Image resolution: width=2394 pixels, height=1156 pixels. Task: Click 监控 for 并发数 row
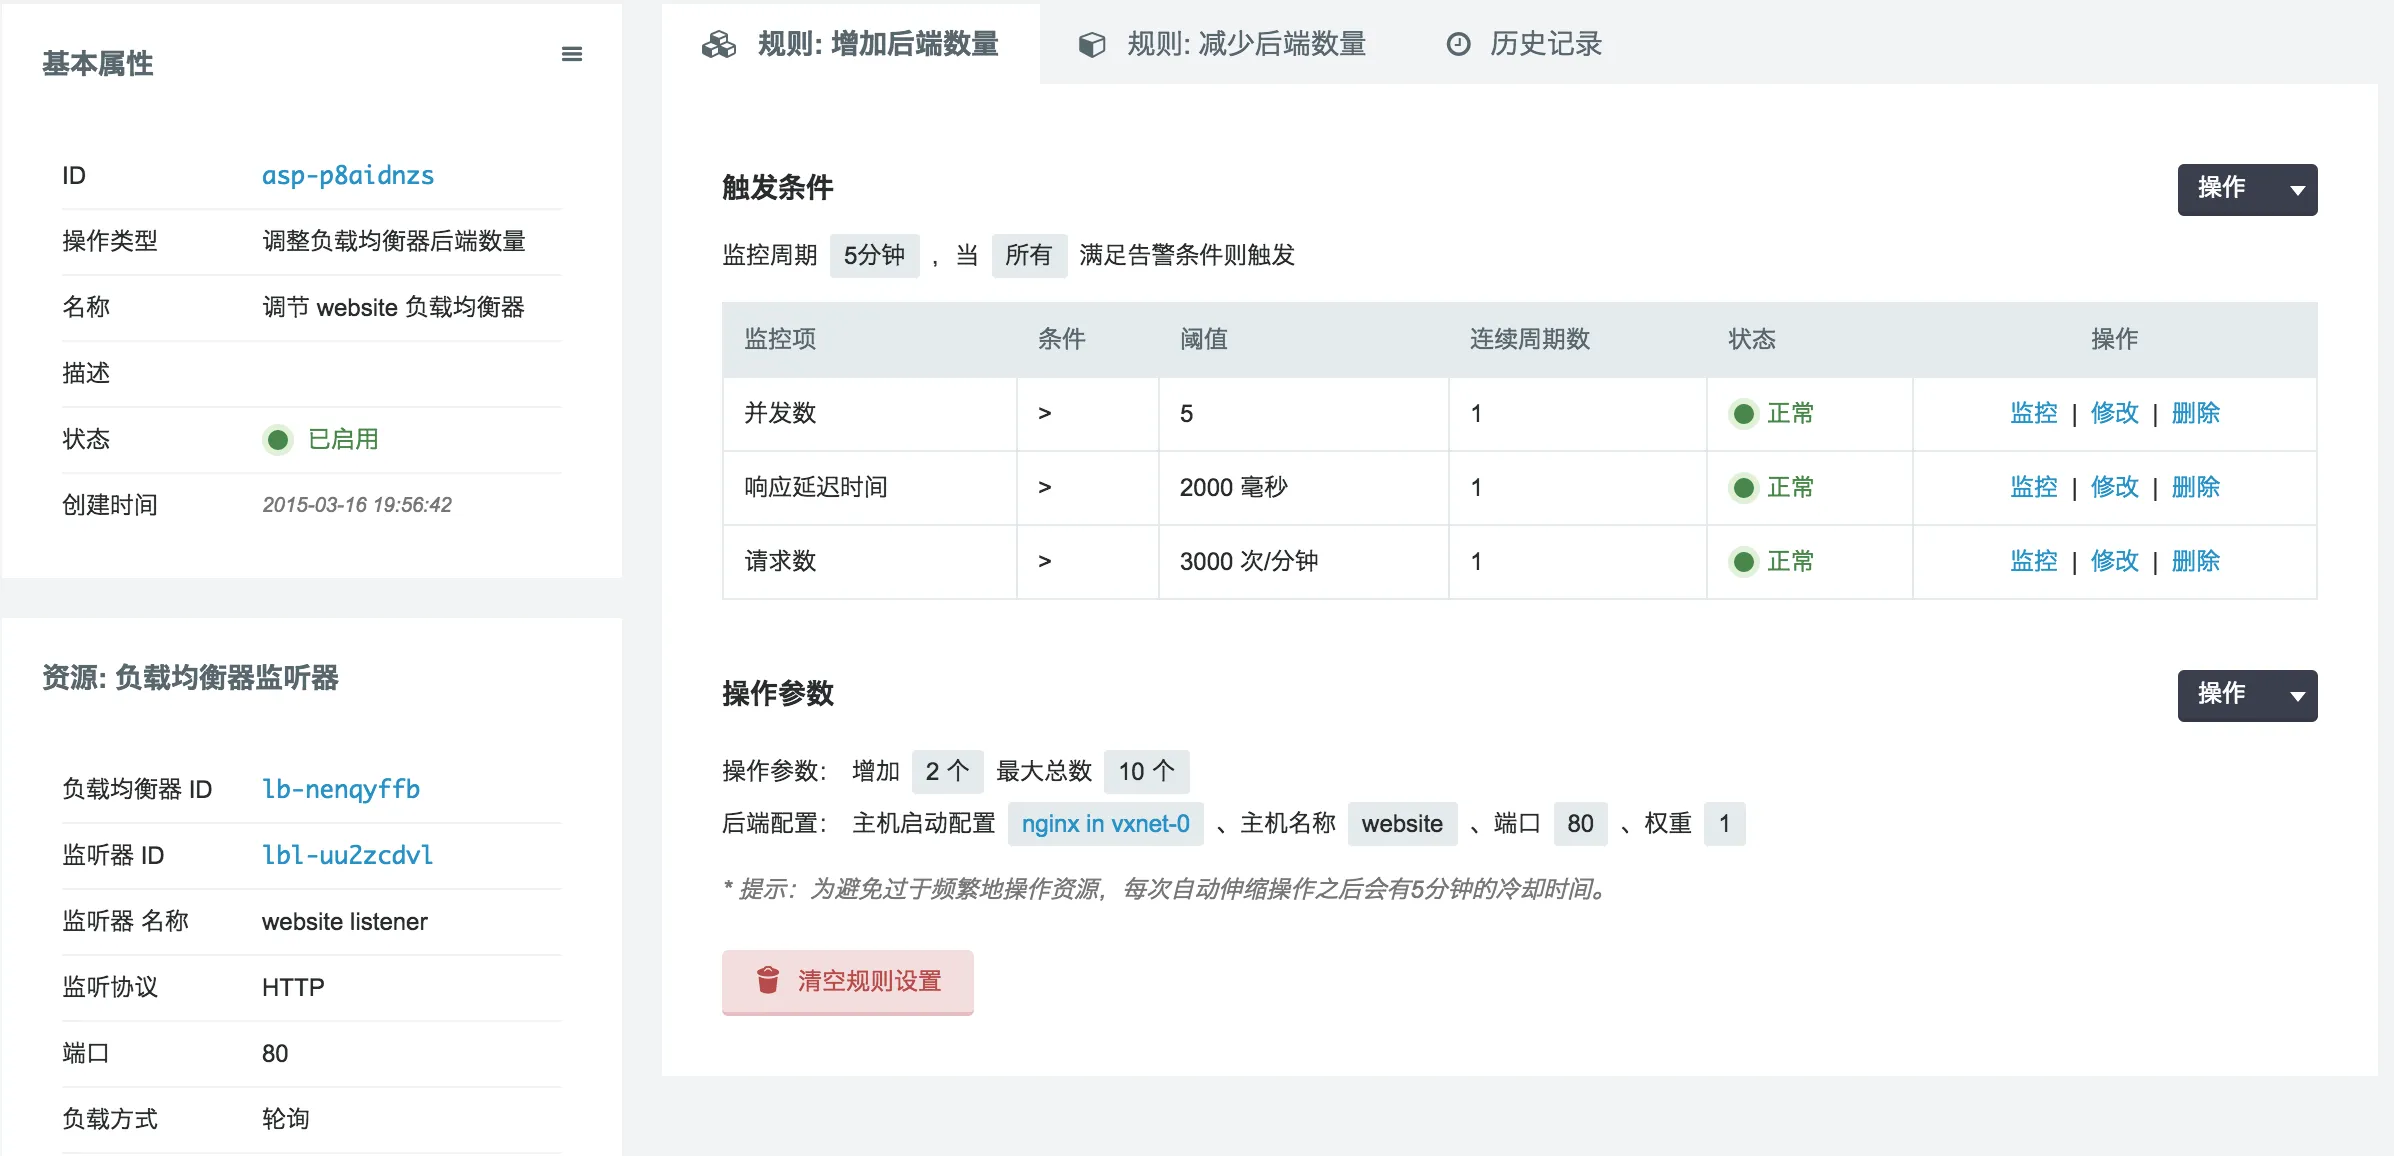click(2034, 413)
